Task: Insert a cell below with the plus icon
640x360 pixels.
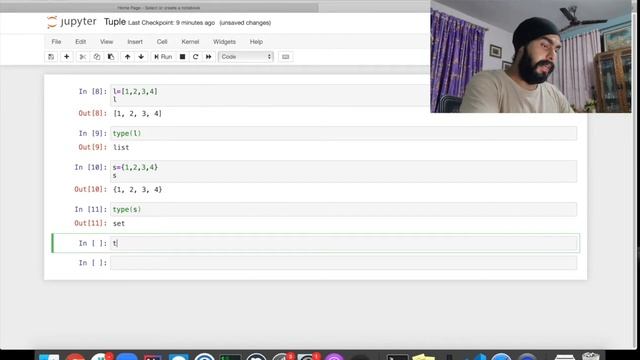Action: point(67,57)
